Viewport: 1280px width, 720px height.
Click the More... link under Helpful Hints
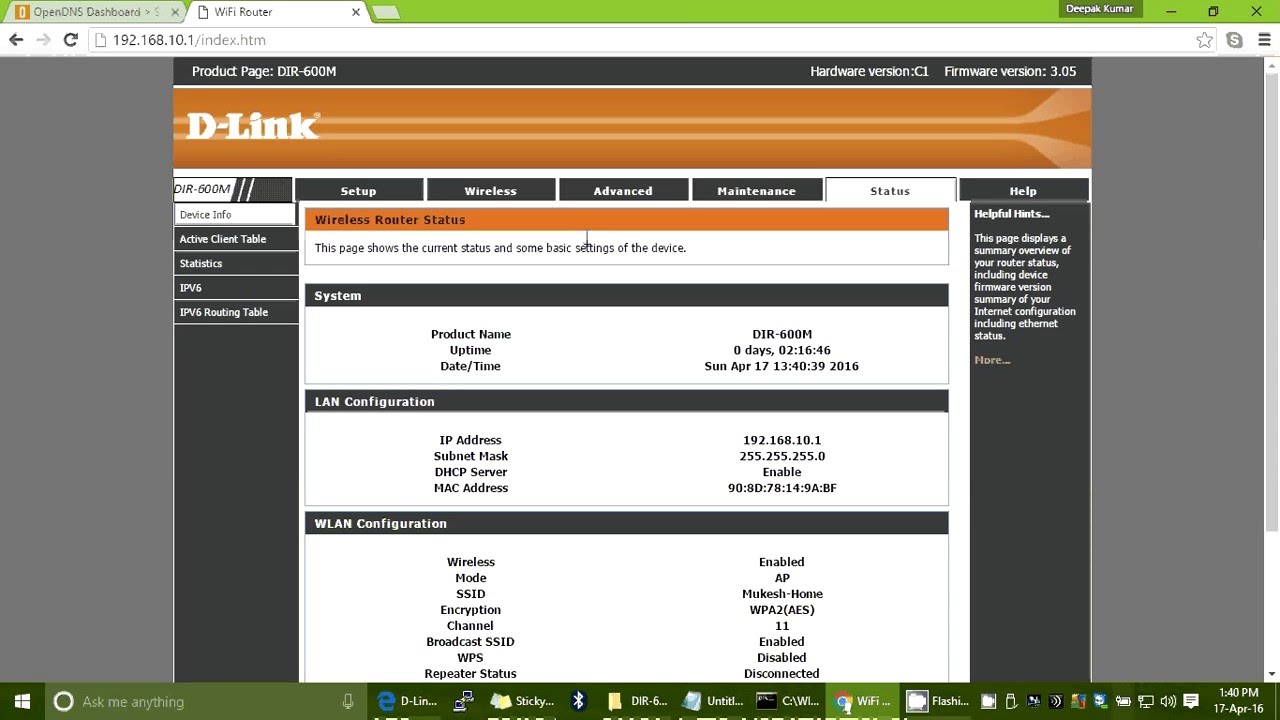point(992,360)
